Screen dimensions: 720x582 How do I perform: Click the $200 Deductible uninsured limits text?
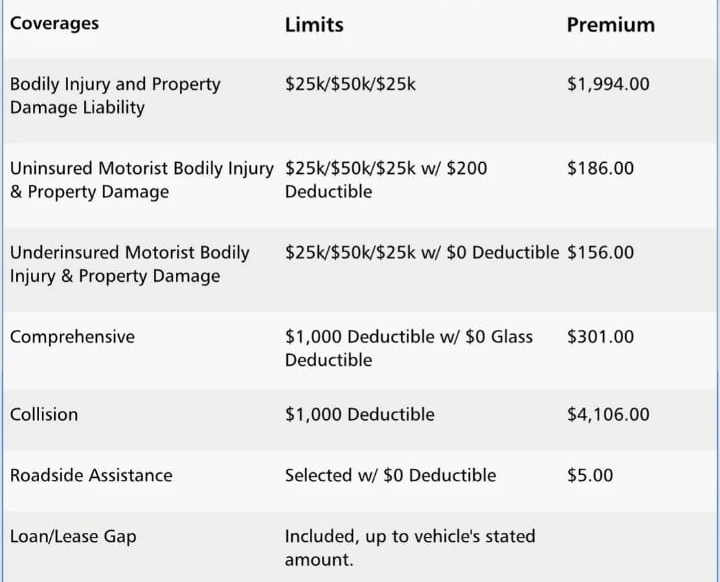pos(386,180)
